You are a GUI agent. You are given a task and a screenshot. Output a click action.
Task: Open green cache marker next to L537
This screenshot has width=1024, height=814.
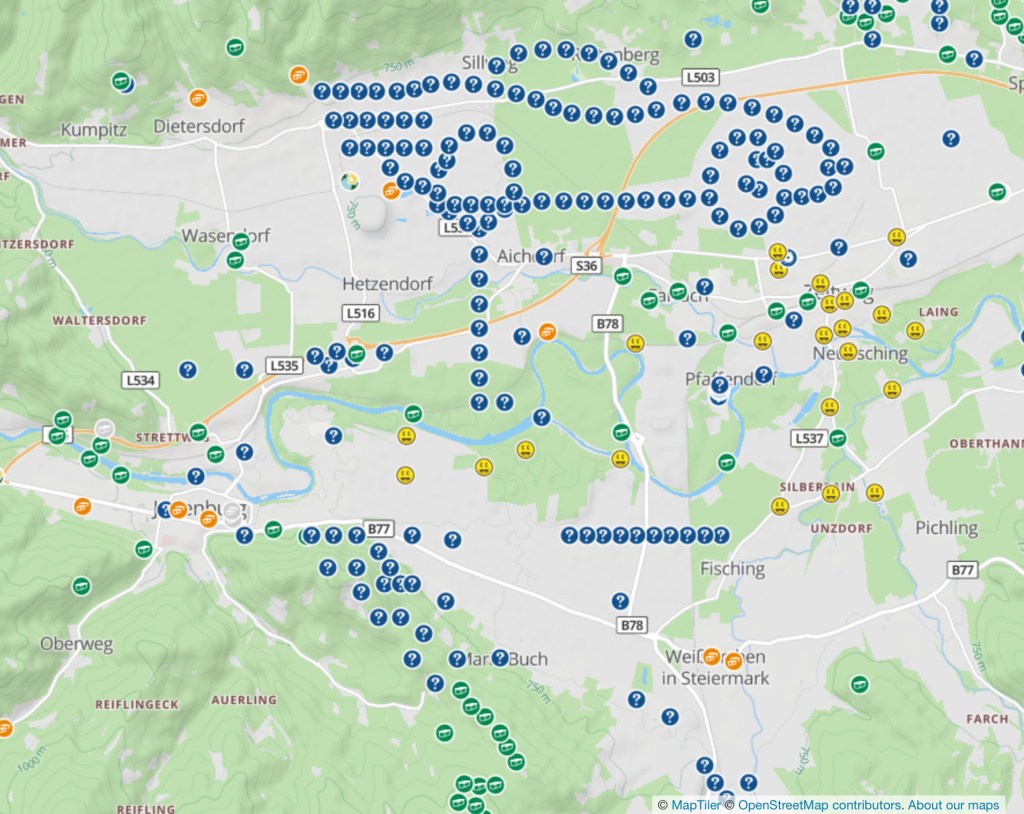pyautogui.click(x=837, y=437)
